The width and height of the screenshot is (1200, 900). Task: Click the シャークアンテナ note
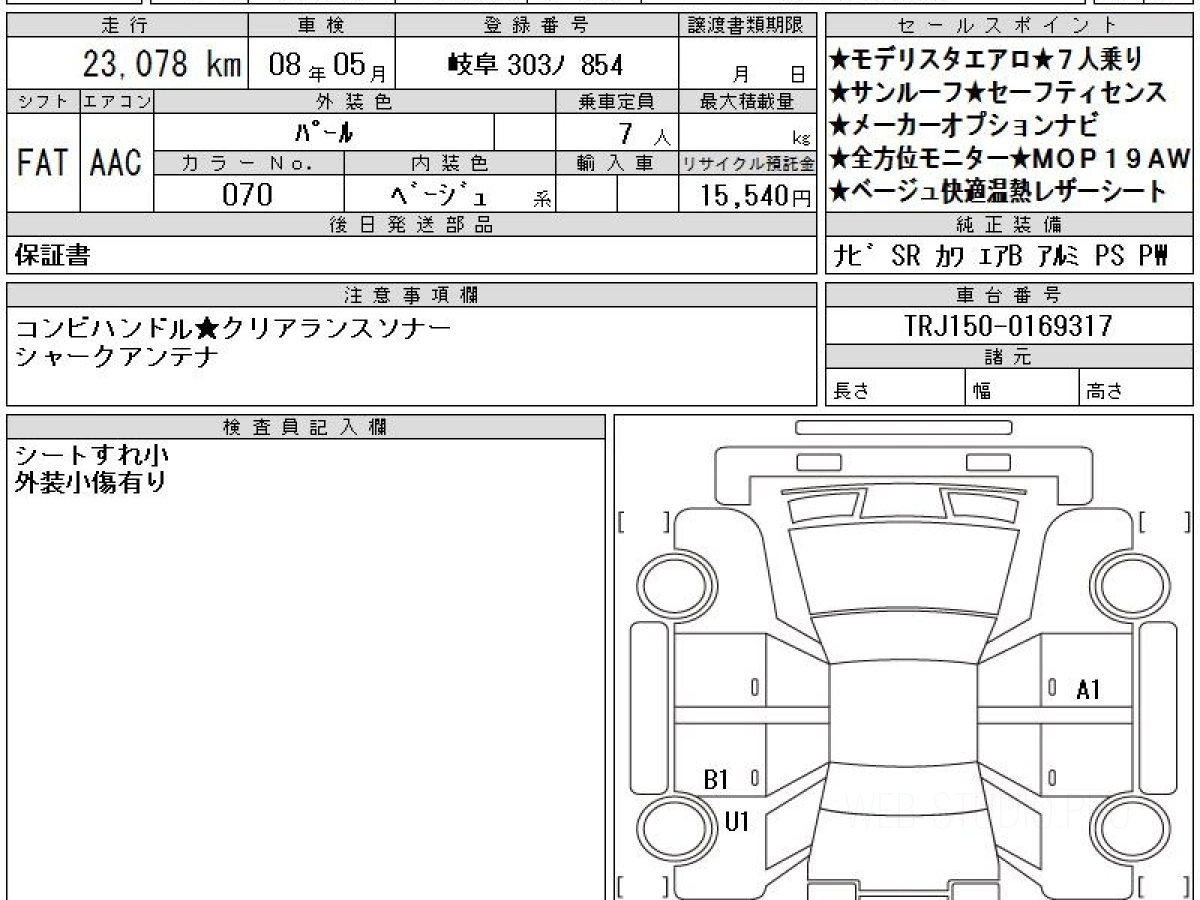point(117,355)
